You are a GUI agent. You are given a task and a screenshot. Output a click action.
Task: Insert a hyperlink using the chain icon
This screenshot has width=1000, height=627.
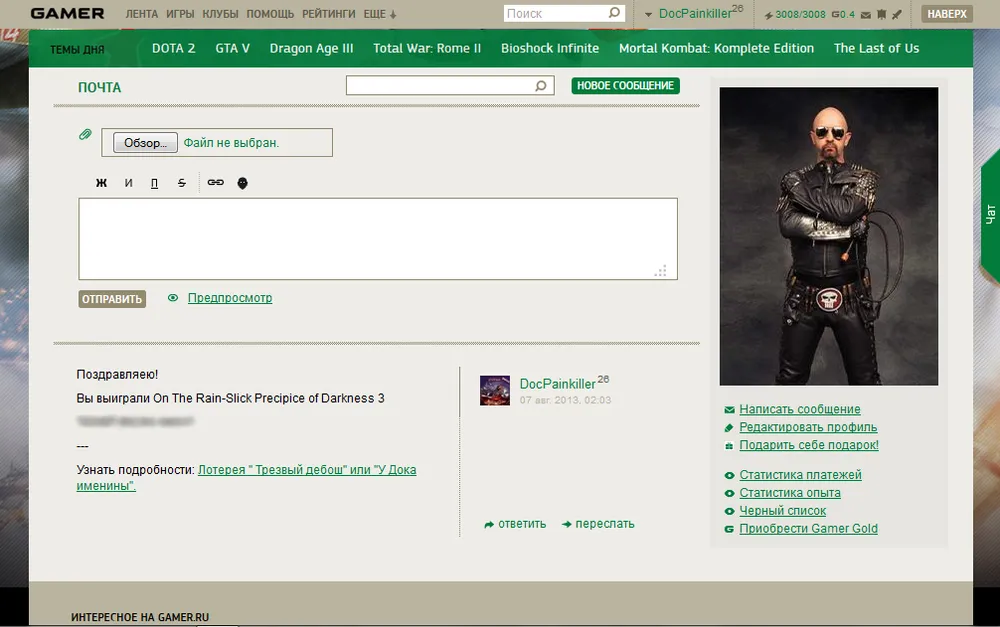[x=215, y=183]
